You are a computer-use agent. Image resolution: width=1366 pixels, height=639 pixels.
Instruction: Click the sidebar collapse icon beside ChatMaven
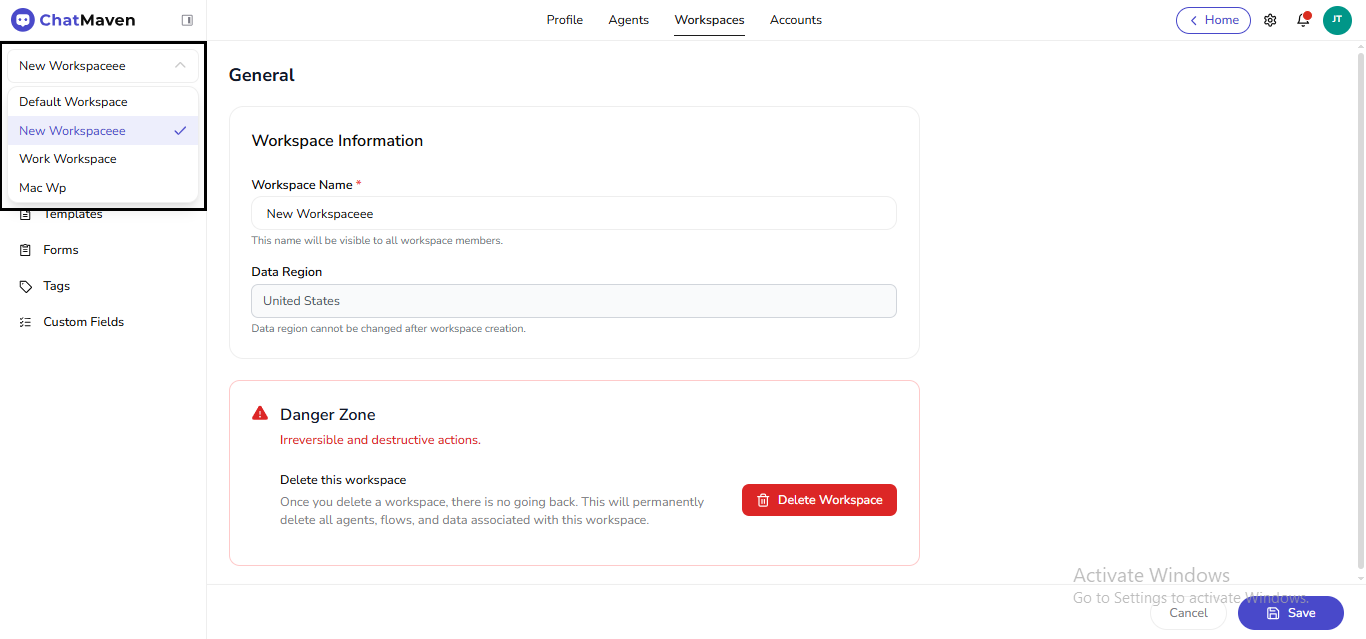(x=186, y=19)
